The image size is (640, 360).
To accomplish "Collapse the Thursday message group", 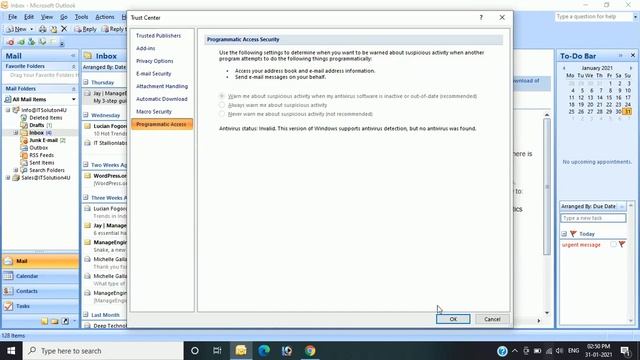I will tap(86, 82).
